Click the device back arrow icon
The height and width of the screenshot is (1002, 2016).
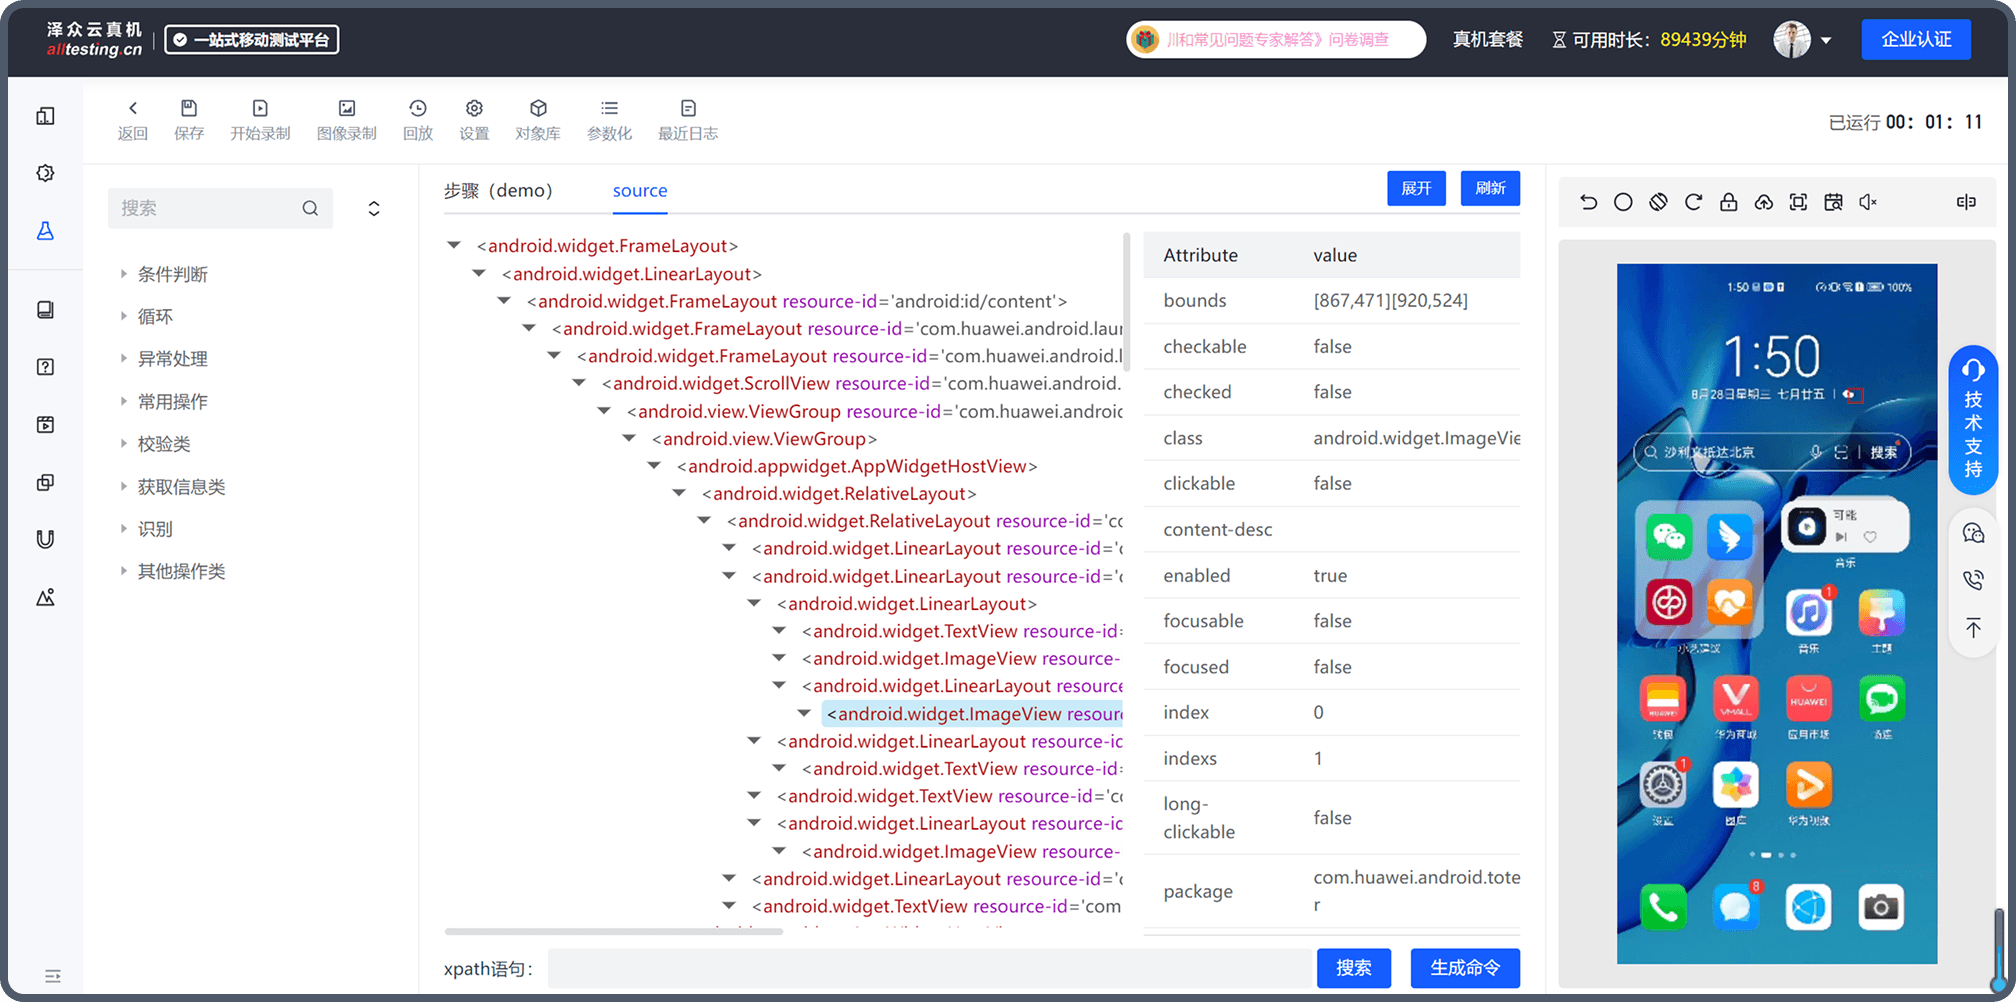(1588, 202)
